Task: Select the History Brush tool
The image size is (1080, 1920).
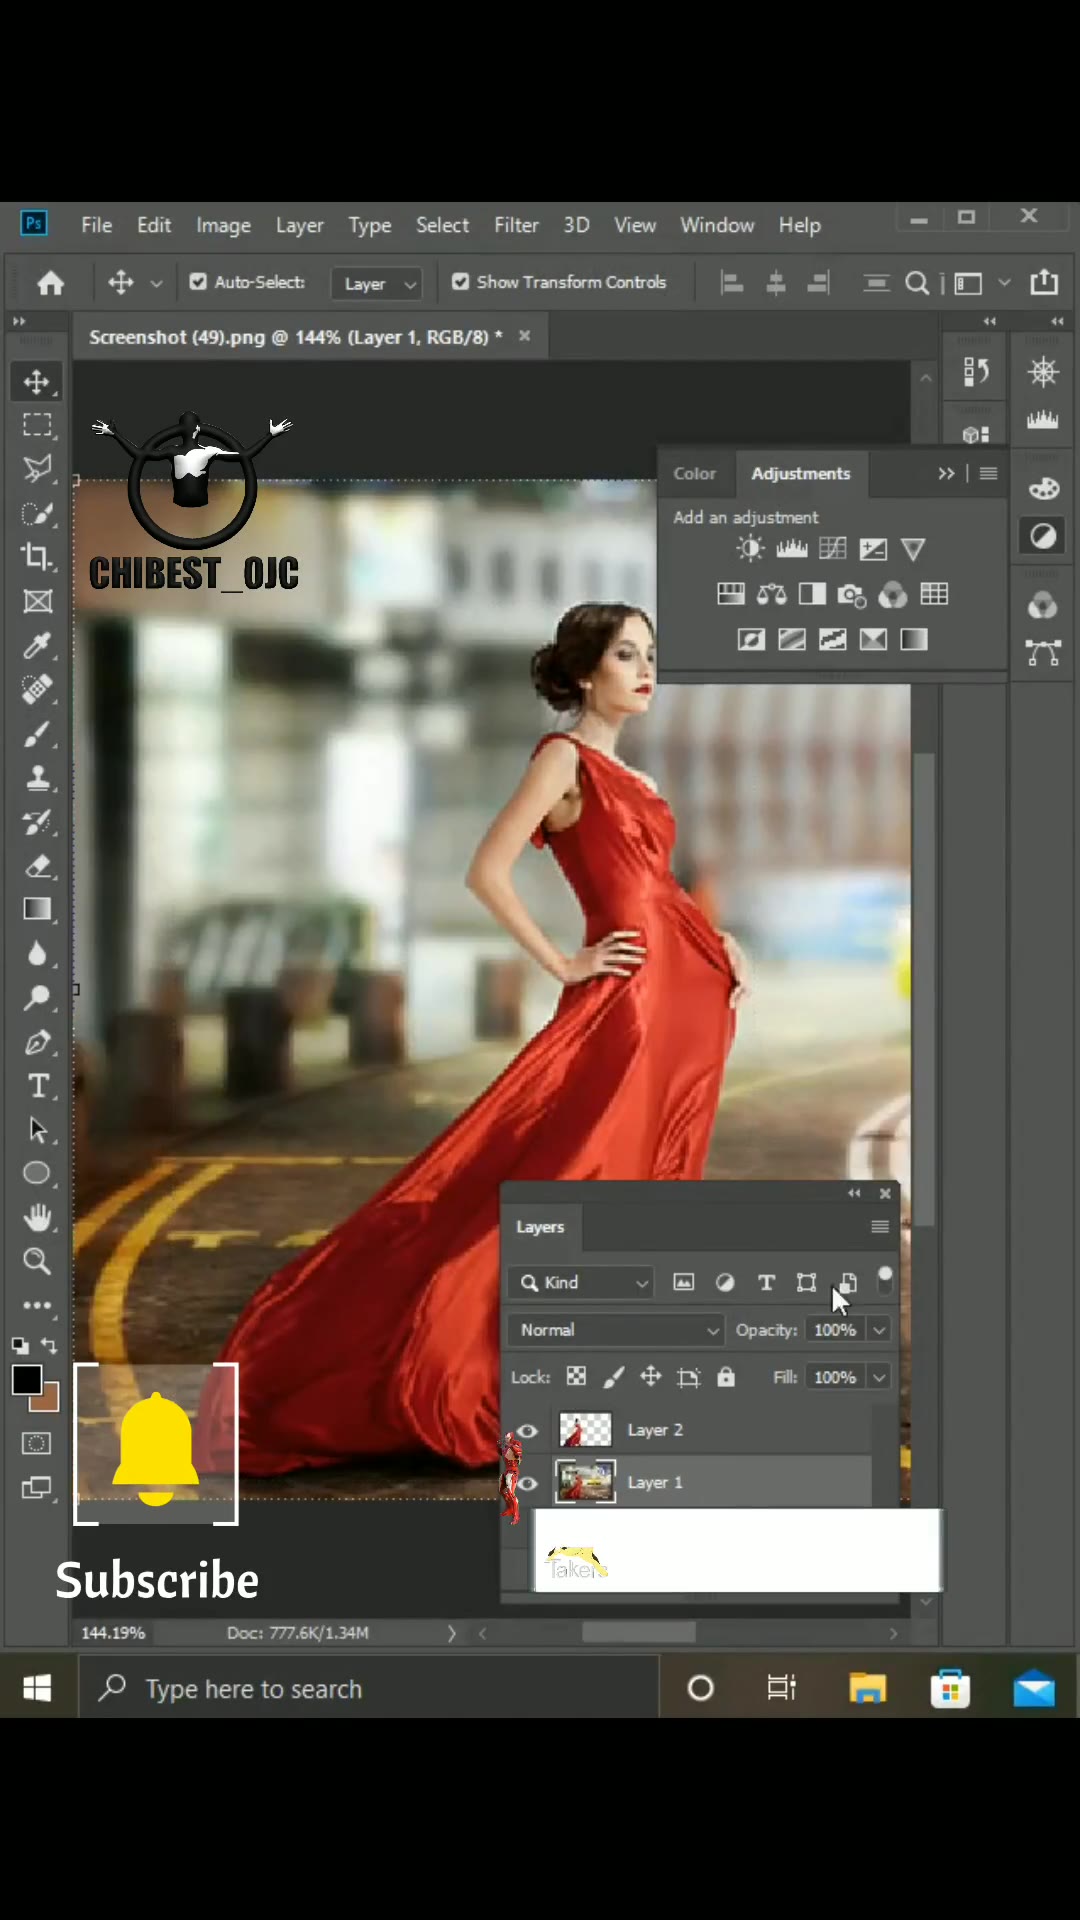Action: pos(37,821)
